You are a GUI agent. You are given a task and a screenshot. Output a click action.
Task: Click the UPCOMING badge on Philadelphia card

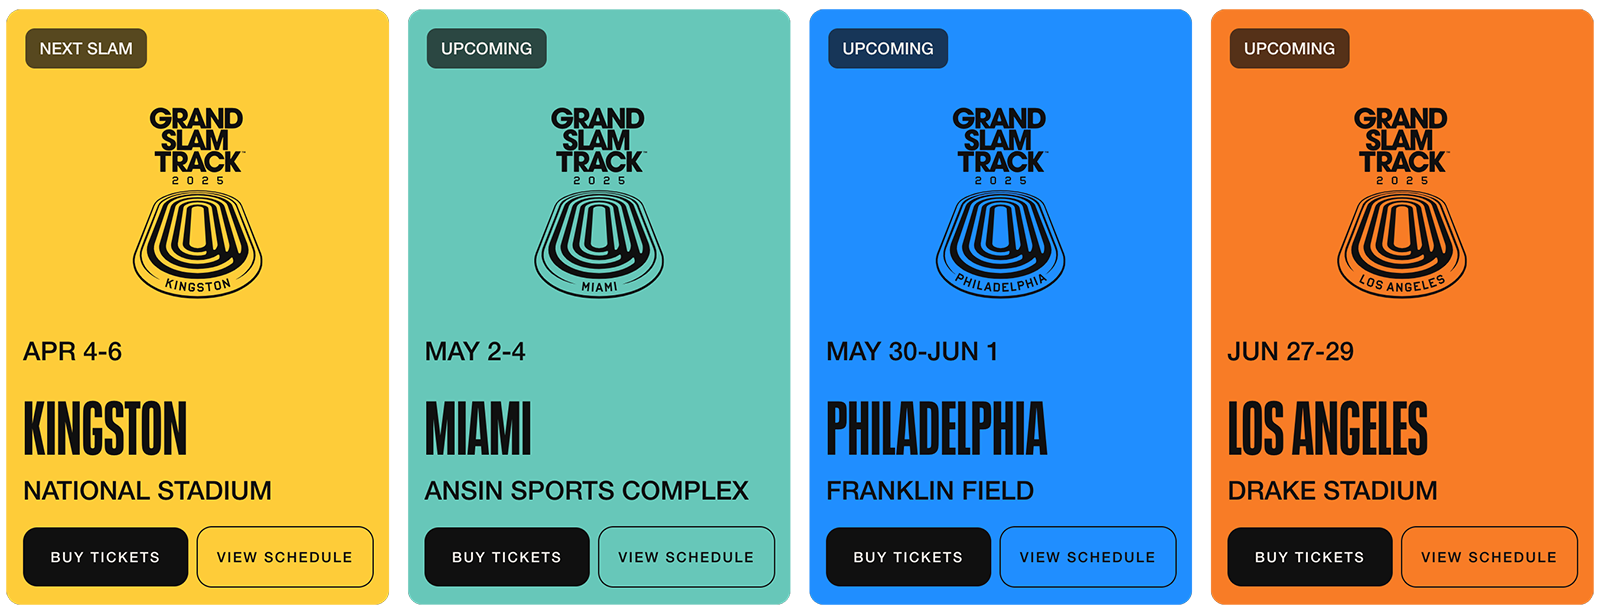[888, 48]
